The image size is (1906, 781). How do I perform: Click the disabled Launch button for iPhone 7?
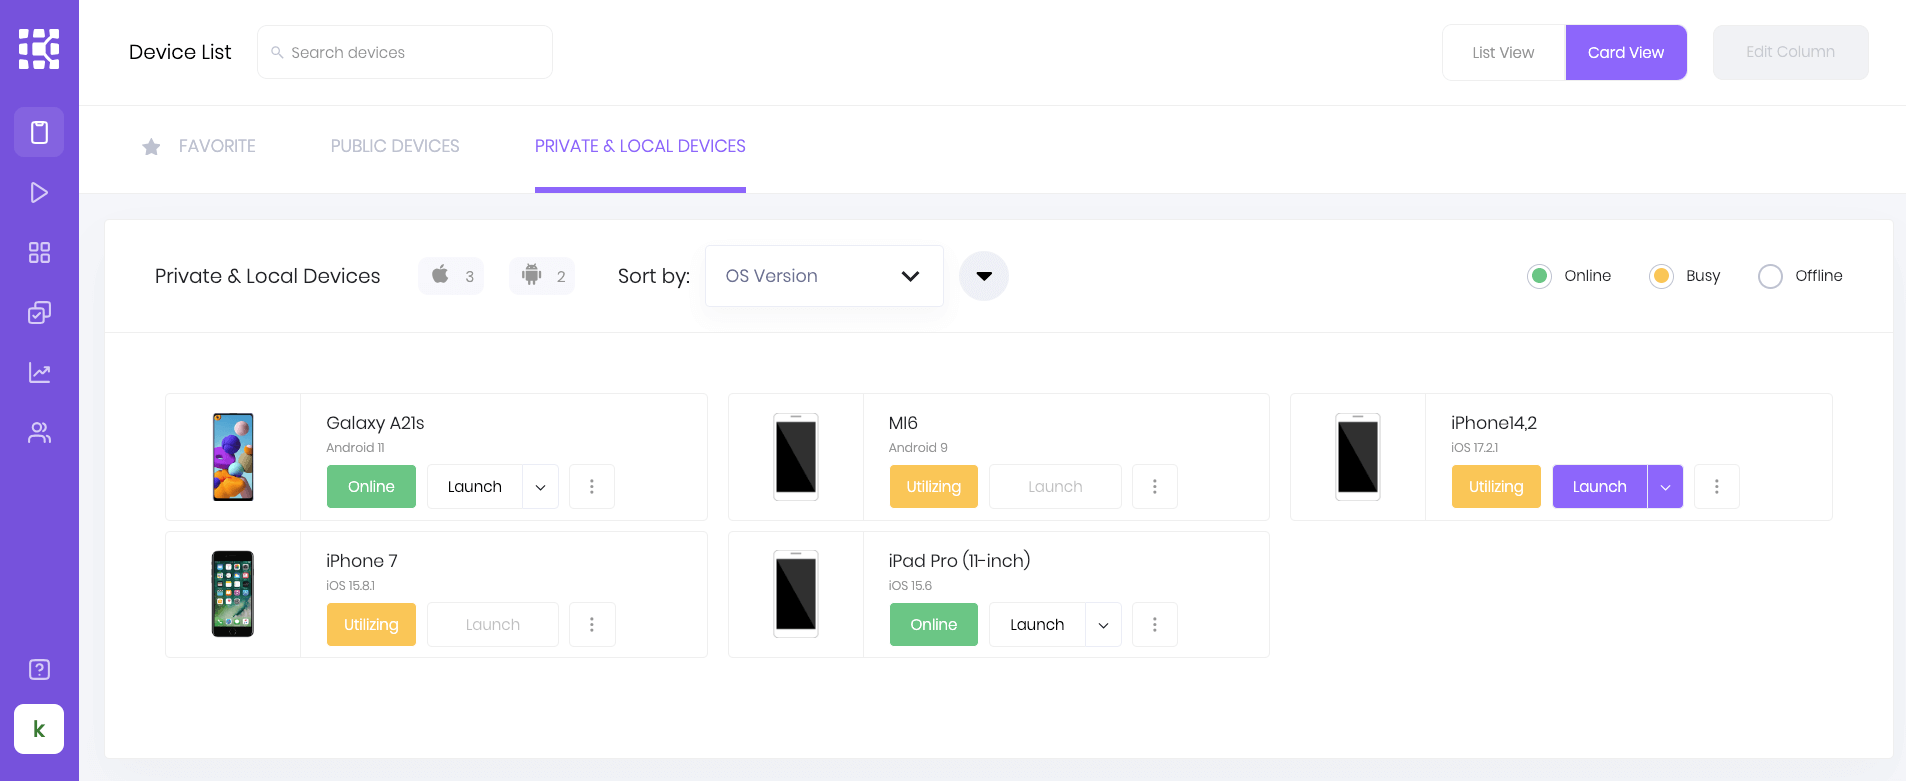(493, 625)
